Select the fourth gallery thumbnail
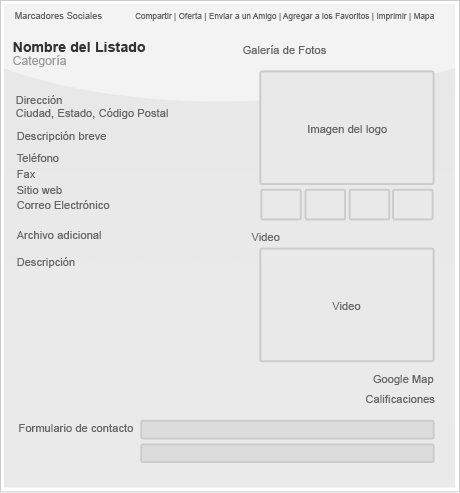Screen dimensions: 460x493 pos(413,205)
